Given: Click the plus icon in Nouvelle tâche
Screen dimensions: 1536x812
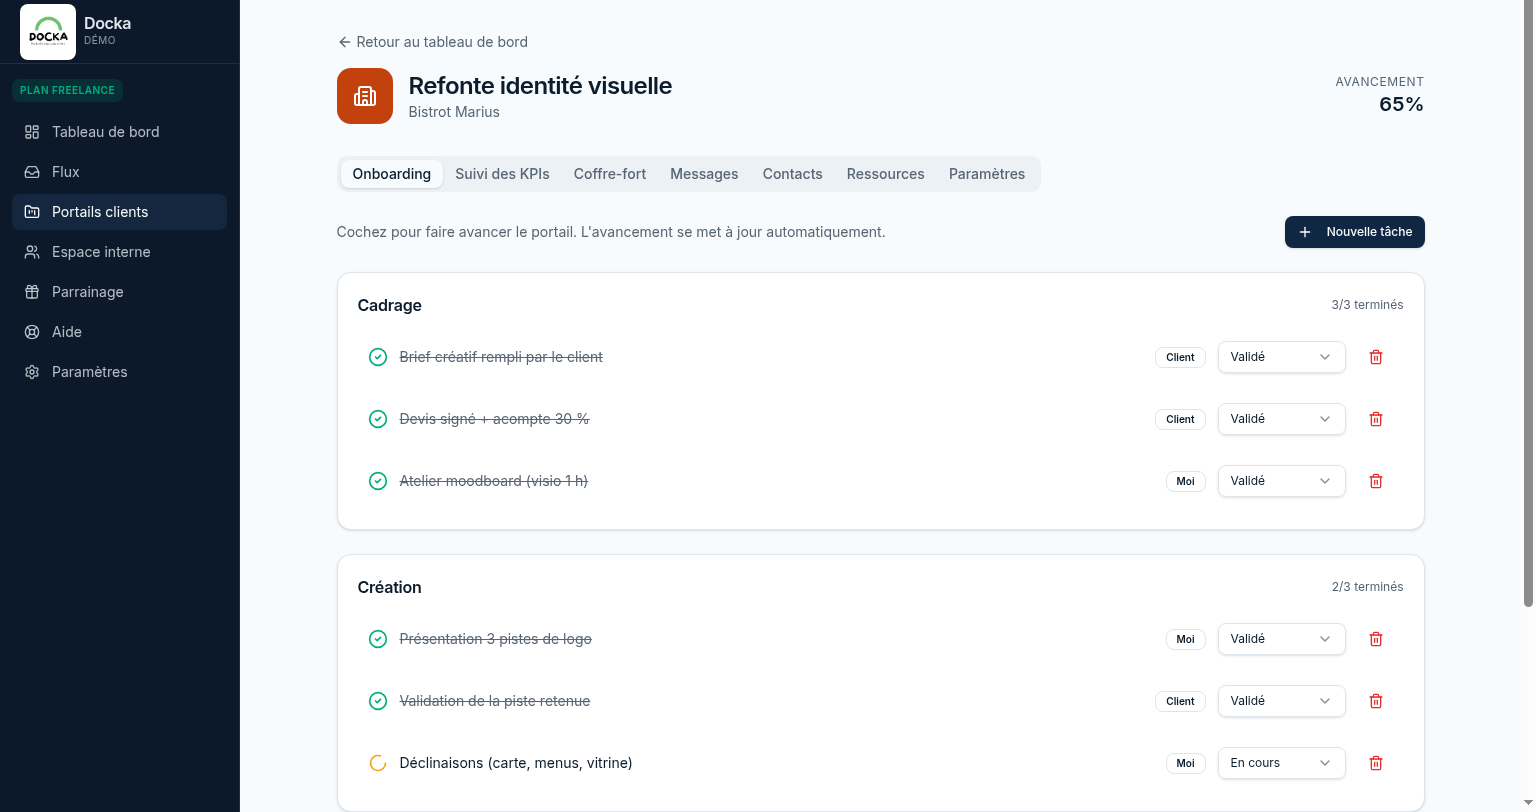Looking at the screenshot, I should 1305,232.
